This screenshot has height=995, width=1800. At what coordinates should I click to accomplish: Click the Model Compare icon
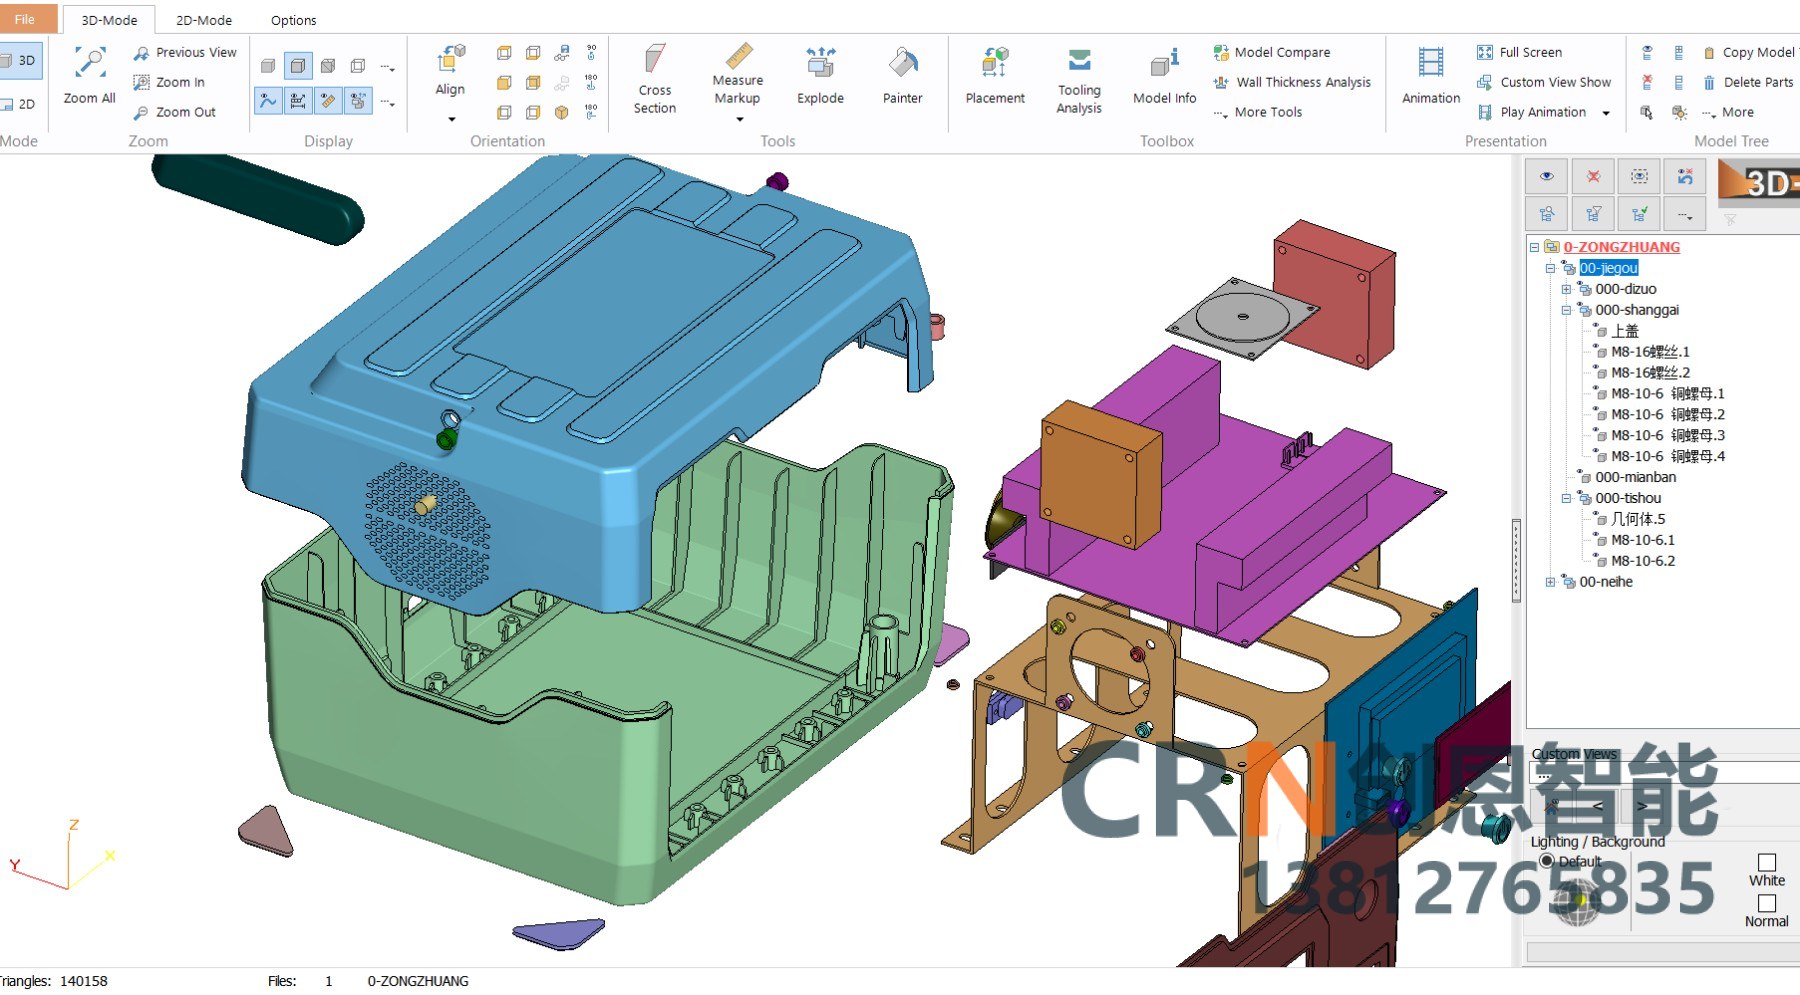[1221, 53]
